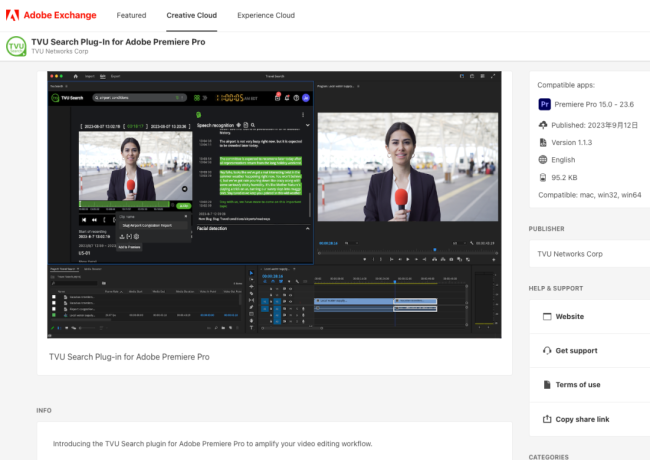Open TVU Networks Corp publisher card
The width and height of the screenshot is (650, 460).
(x=590, y=254)
